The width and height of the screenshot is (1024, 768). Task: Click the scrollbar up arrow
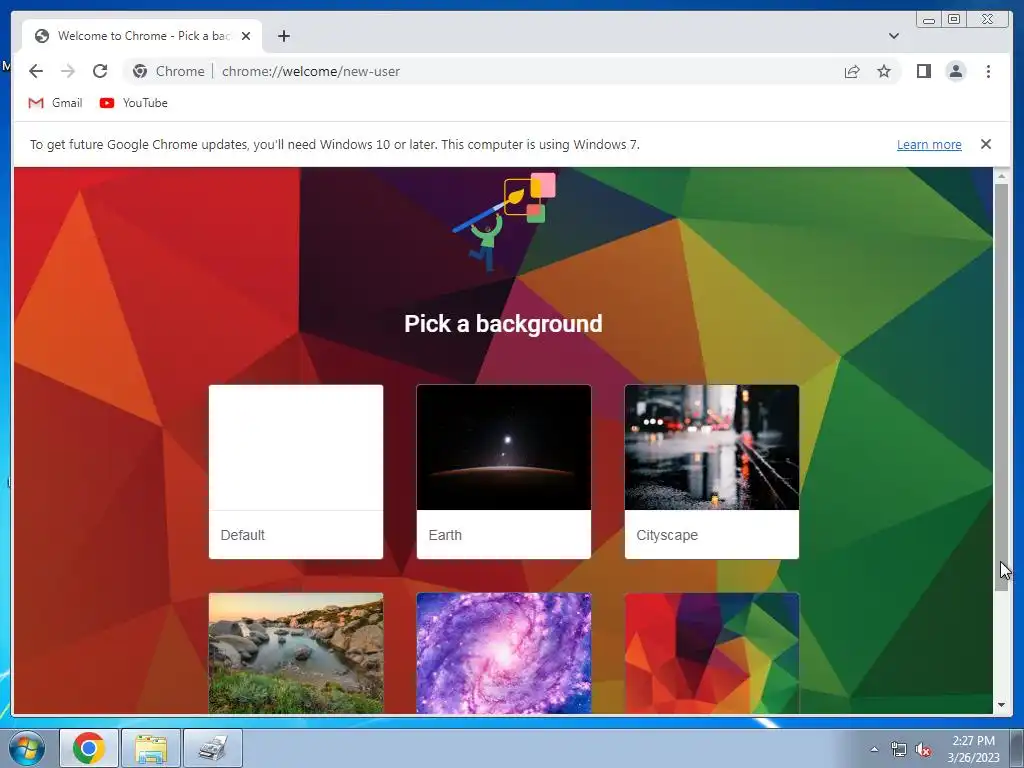tap(1001, 176)
